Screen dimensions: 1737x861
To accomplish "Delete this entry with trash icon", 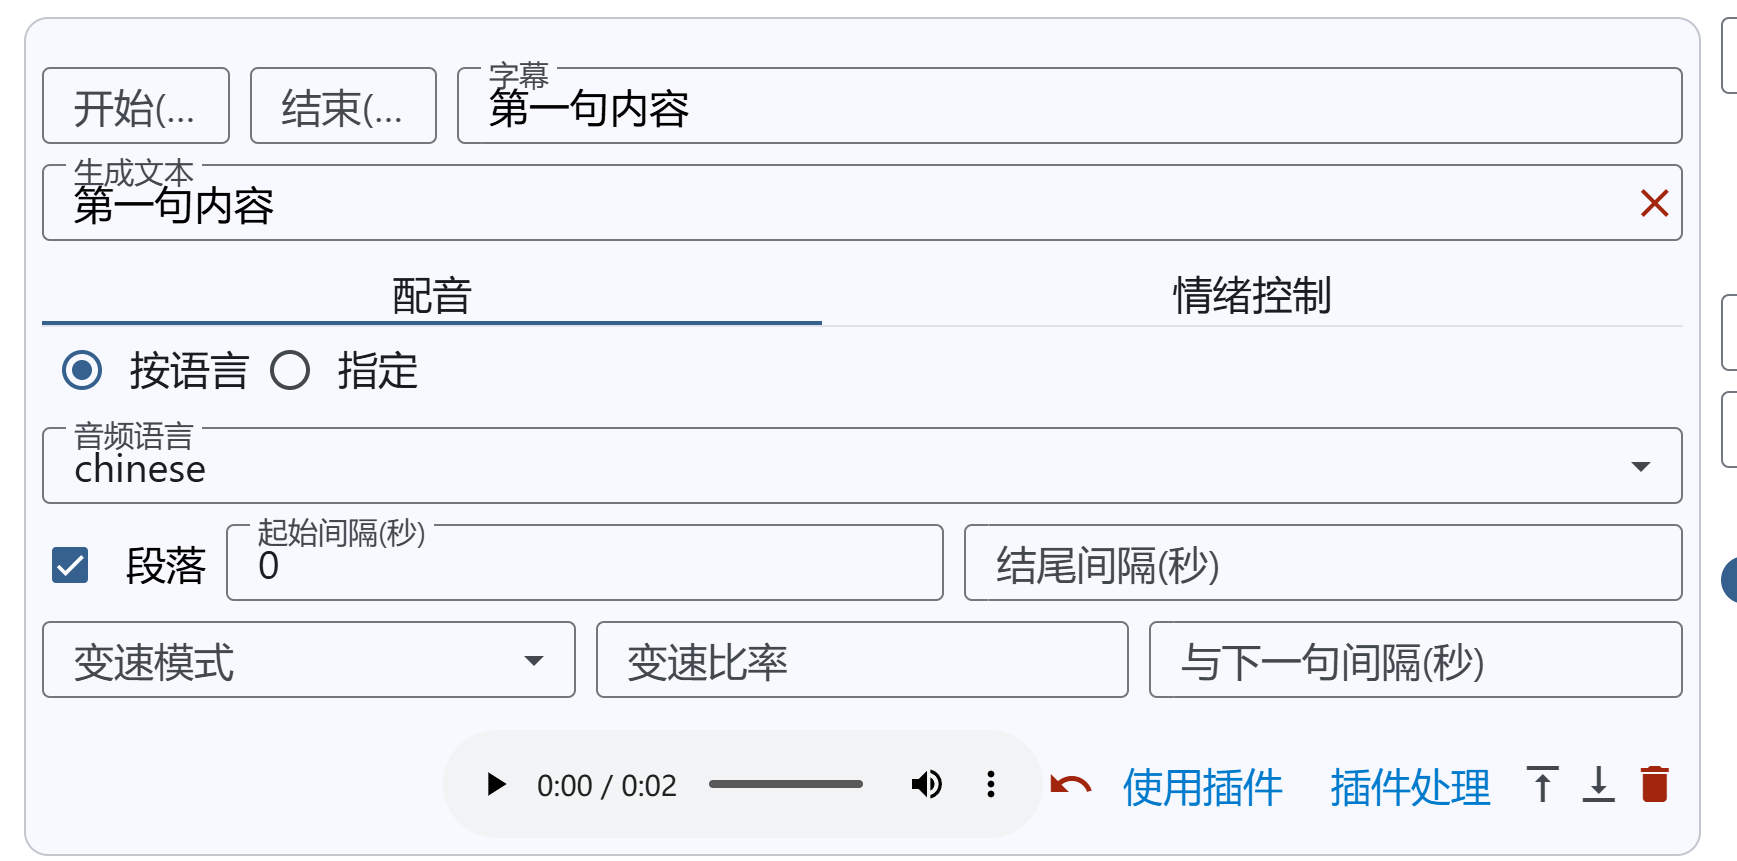I will click(1655, 785).
